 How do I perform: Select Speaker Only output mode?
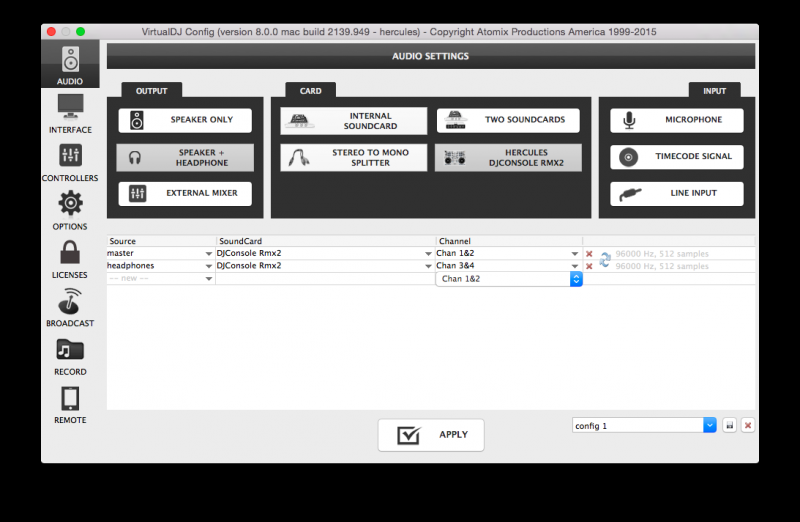coord(185,120)
